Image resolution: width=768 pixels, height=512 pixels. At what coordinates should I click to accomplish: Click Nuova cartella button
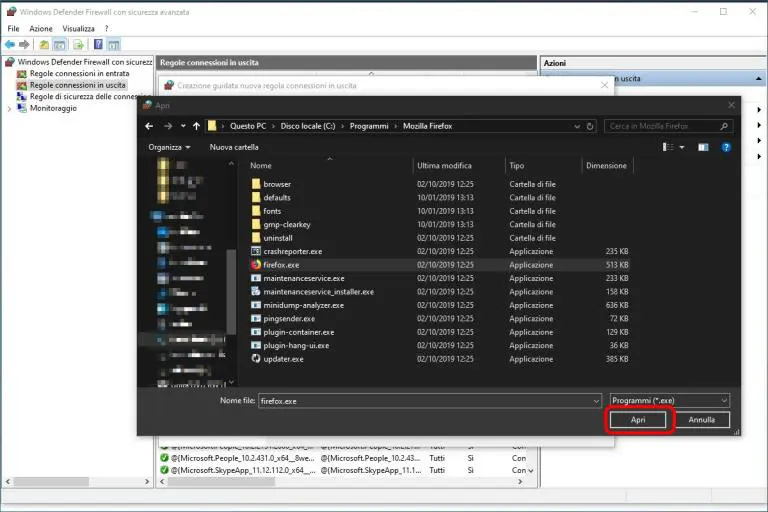pos(234,147)
